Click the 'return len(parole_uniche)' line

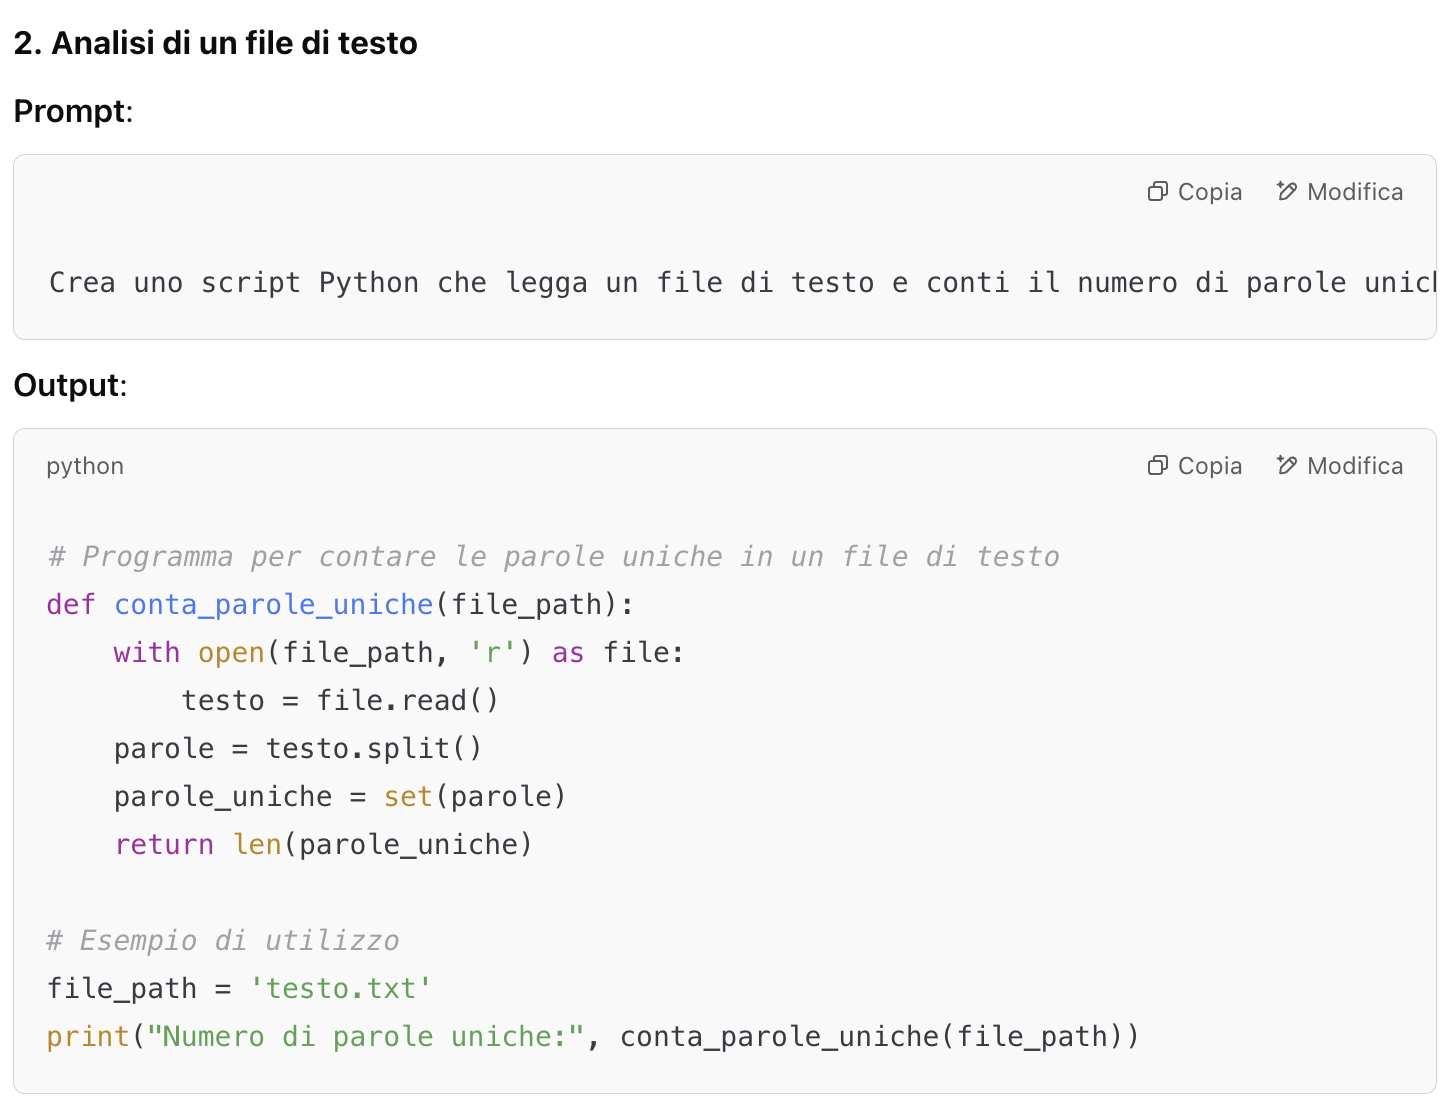click(x=323, y=845)
